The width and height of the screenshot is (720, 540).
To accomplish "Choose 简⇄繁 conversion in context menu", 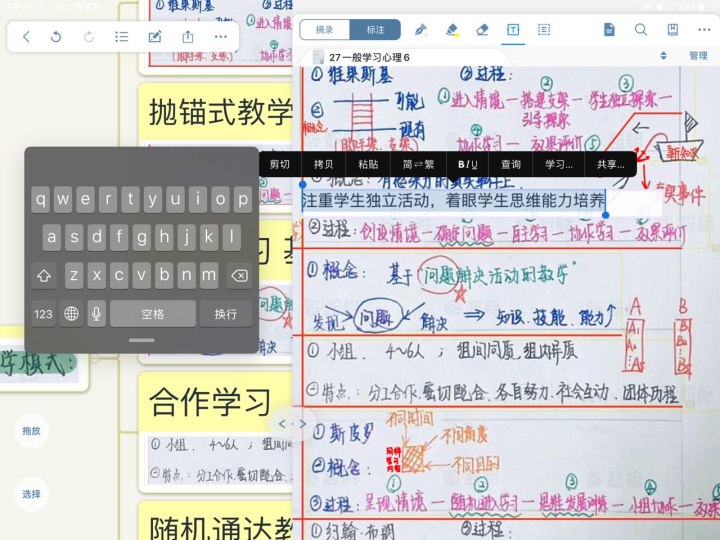I will coord(418,164).
